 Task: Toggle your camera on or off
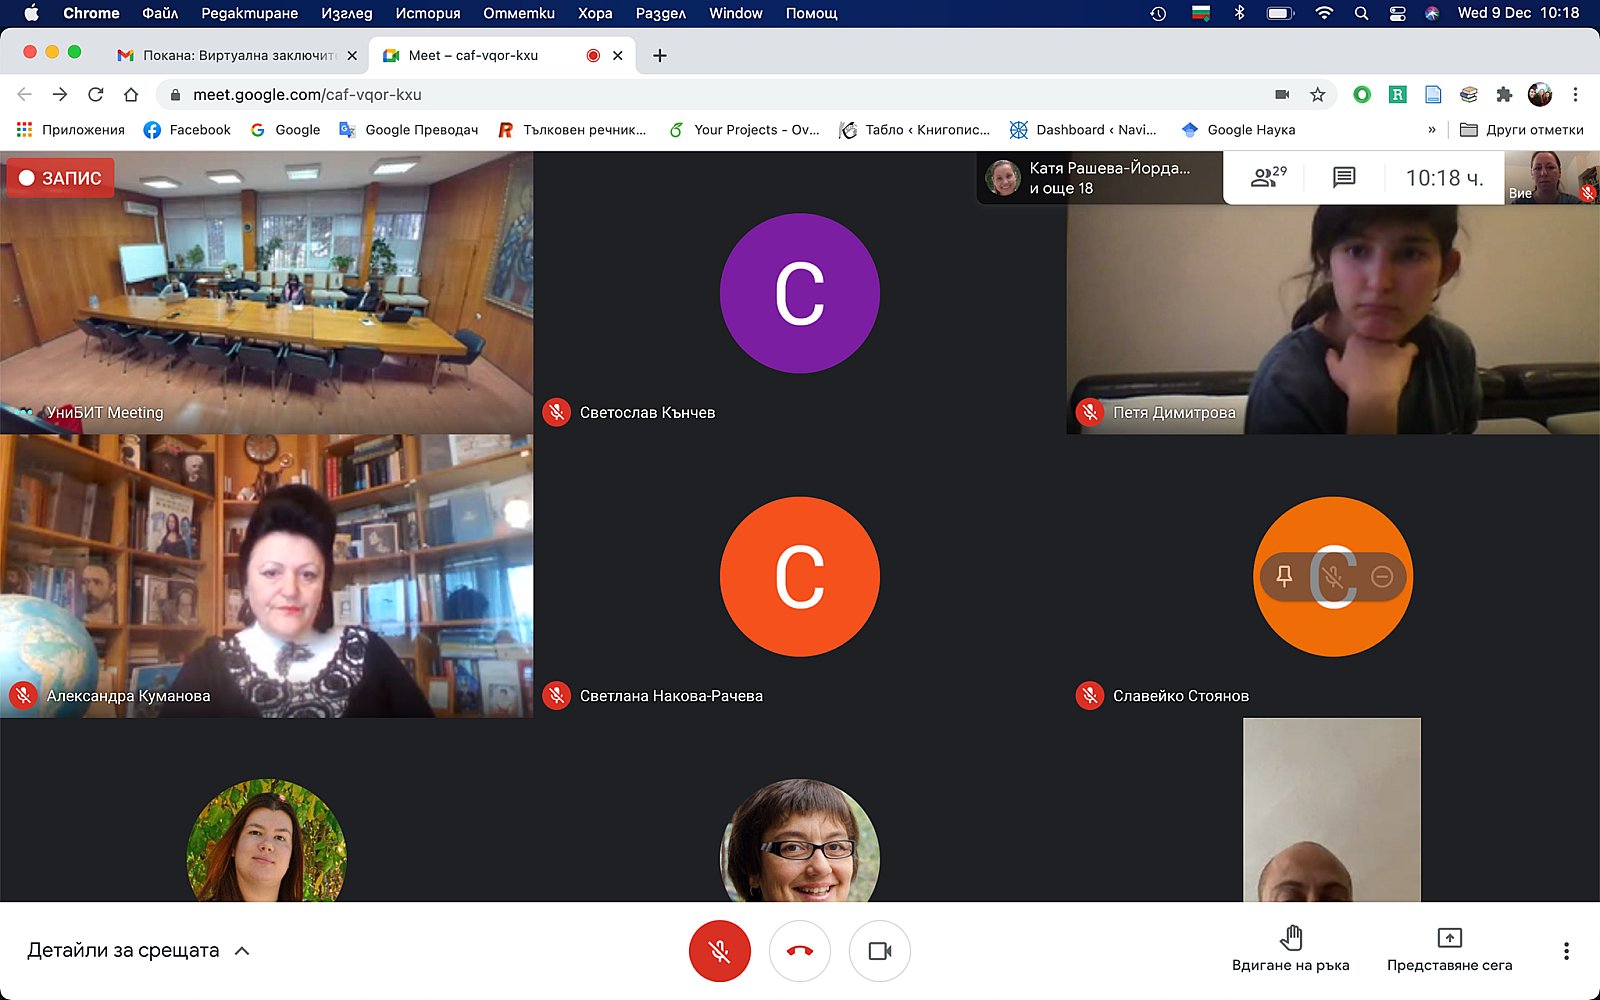pyautogui.click(x=879, y=951)
